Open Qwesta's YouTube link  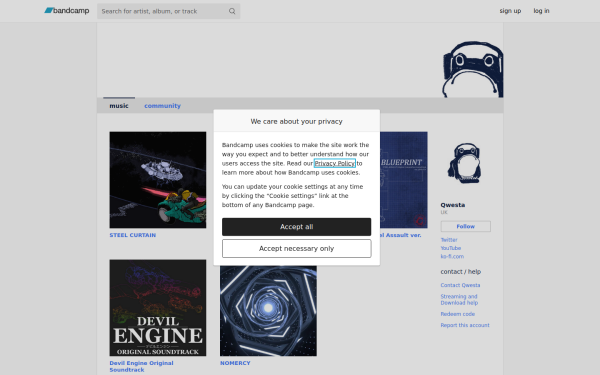tap(451, 248)
